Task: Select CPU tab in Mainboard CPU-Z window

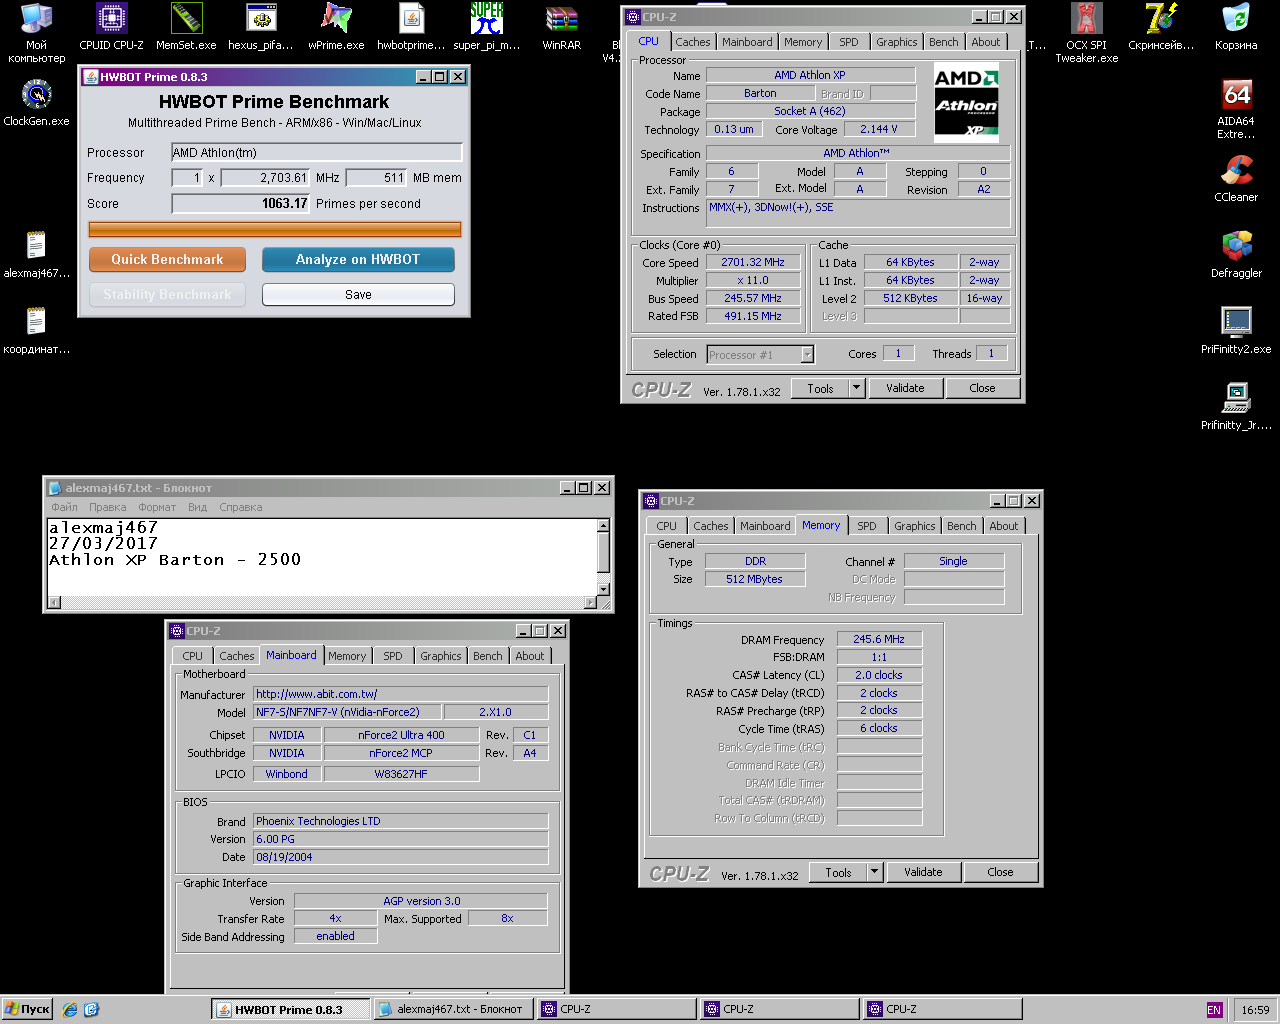Action: [192, 656]
